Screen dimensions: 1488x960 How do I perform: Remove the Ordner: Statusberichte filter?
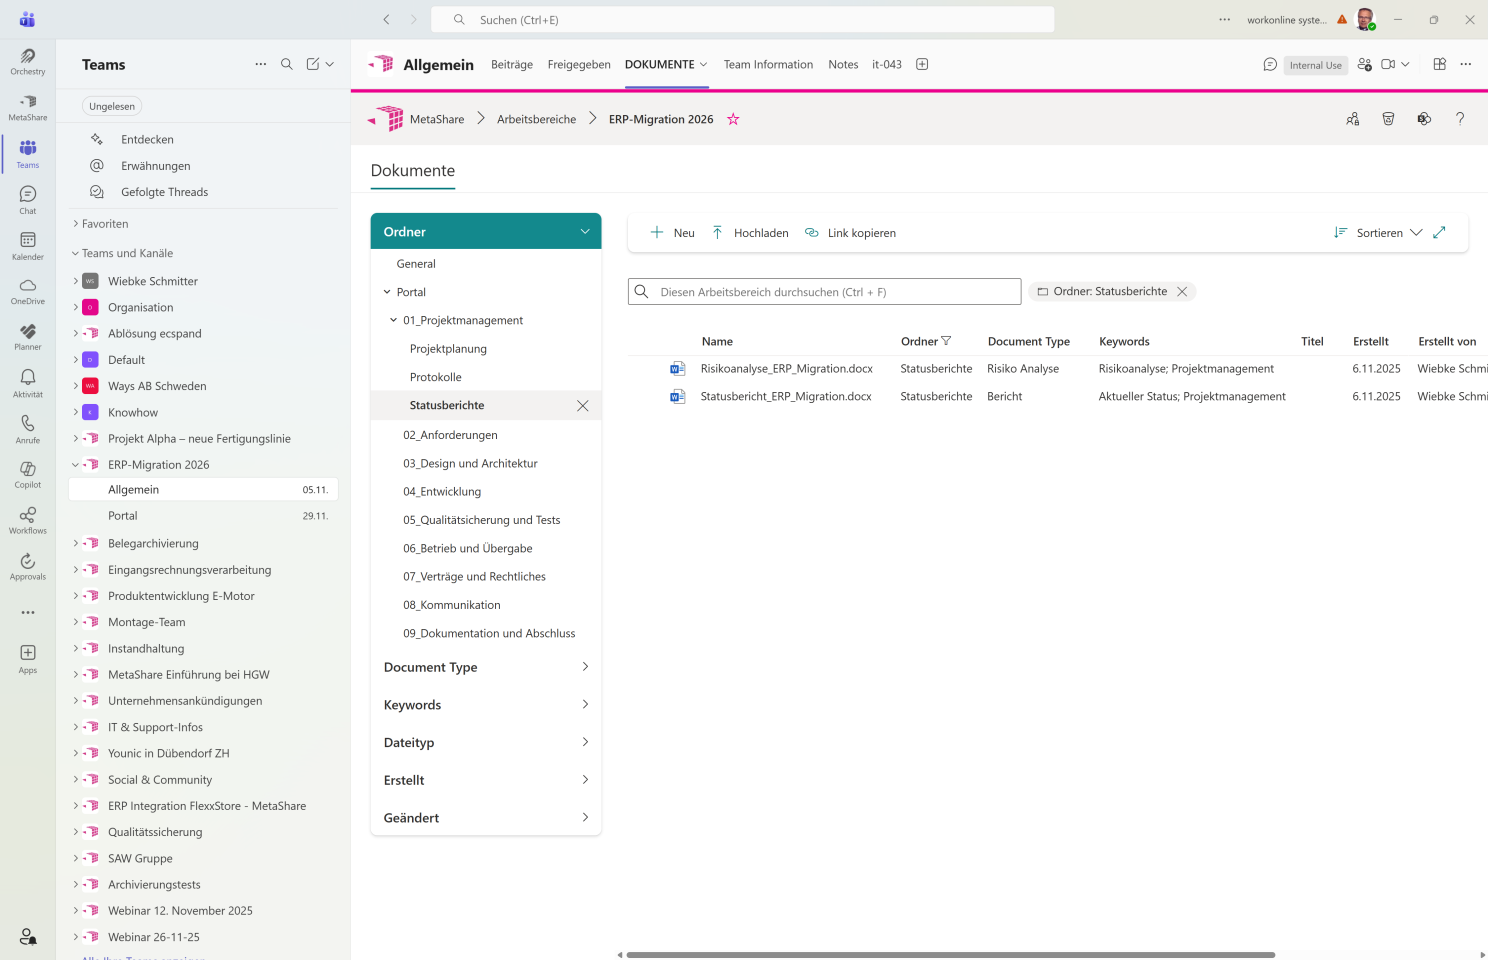(x=1182, y=292)
